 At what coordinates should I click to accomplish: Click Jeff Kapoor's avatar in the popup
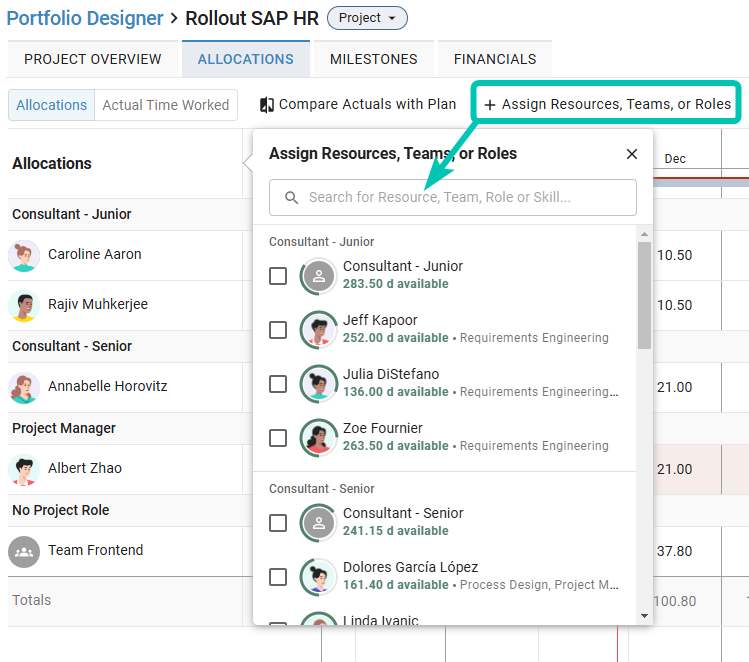point(319,330)
